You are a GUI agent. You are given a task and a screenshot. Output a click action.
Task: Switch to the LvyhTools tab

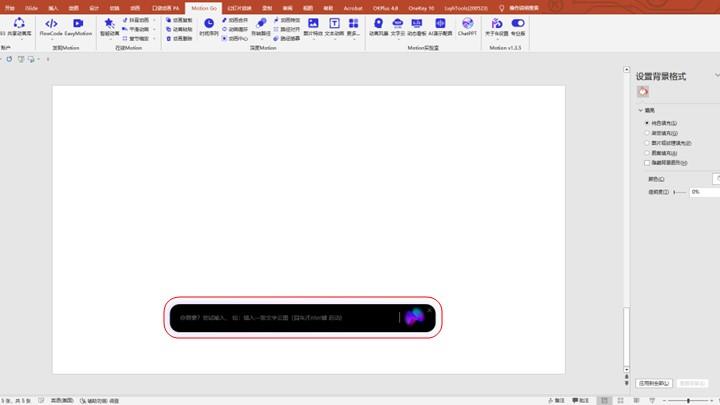pyautogui.click(x=466, y=8)
